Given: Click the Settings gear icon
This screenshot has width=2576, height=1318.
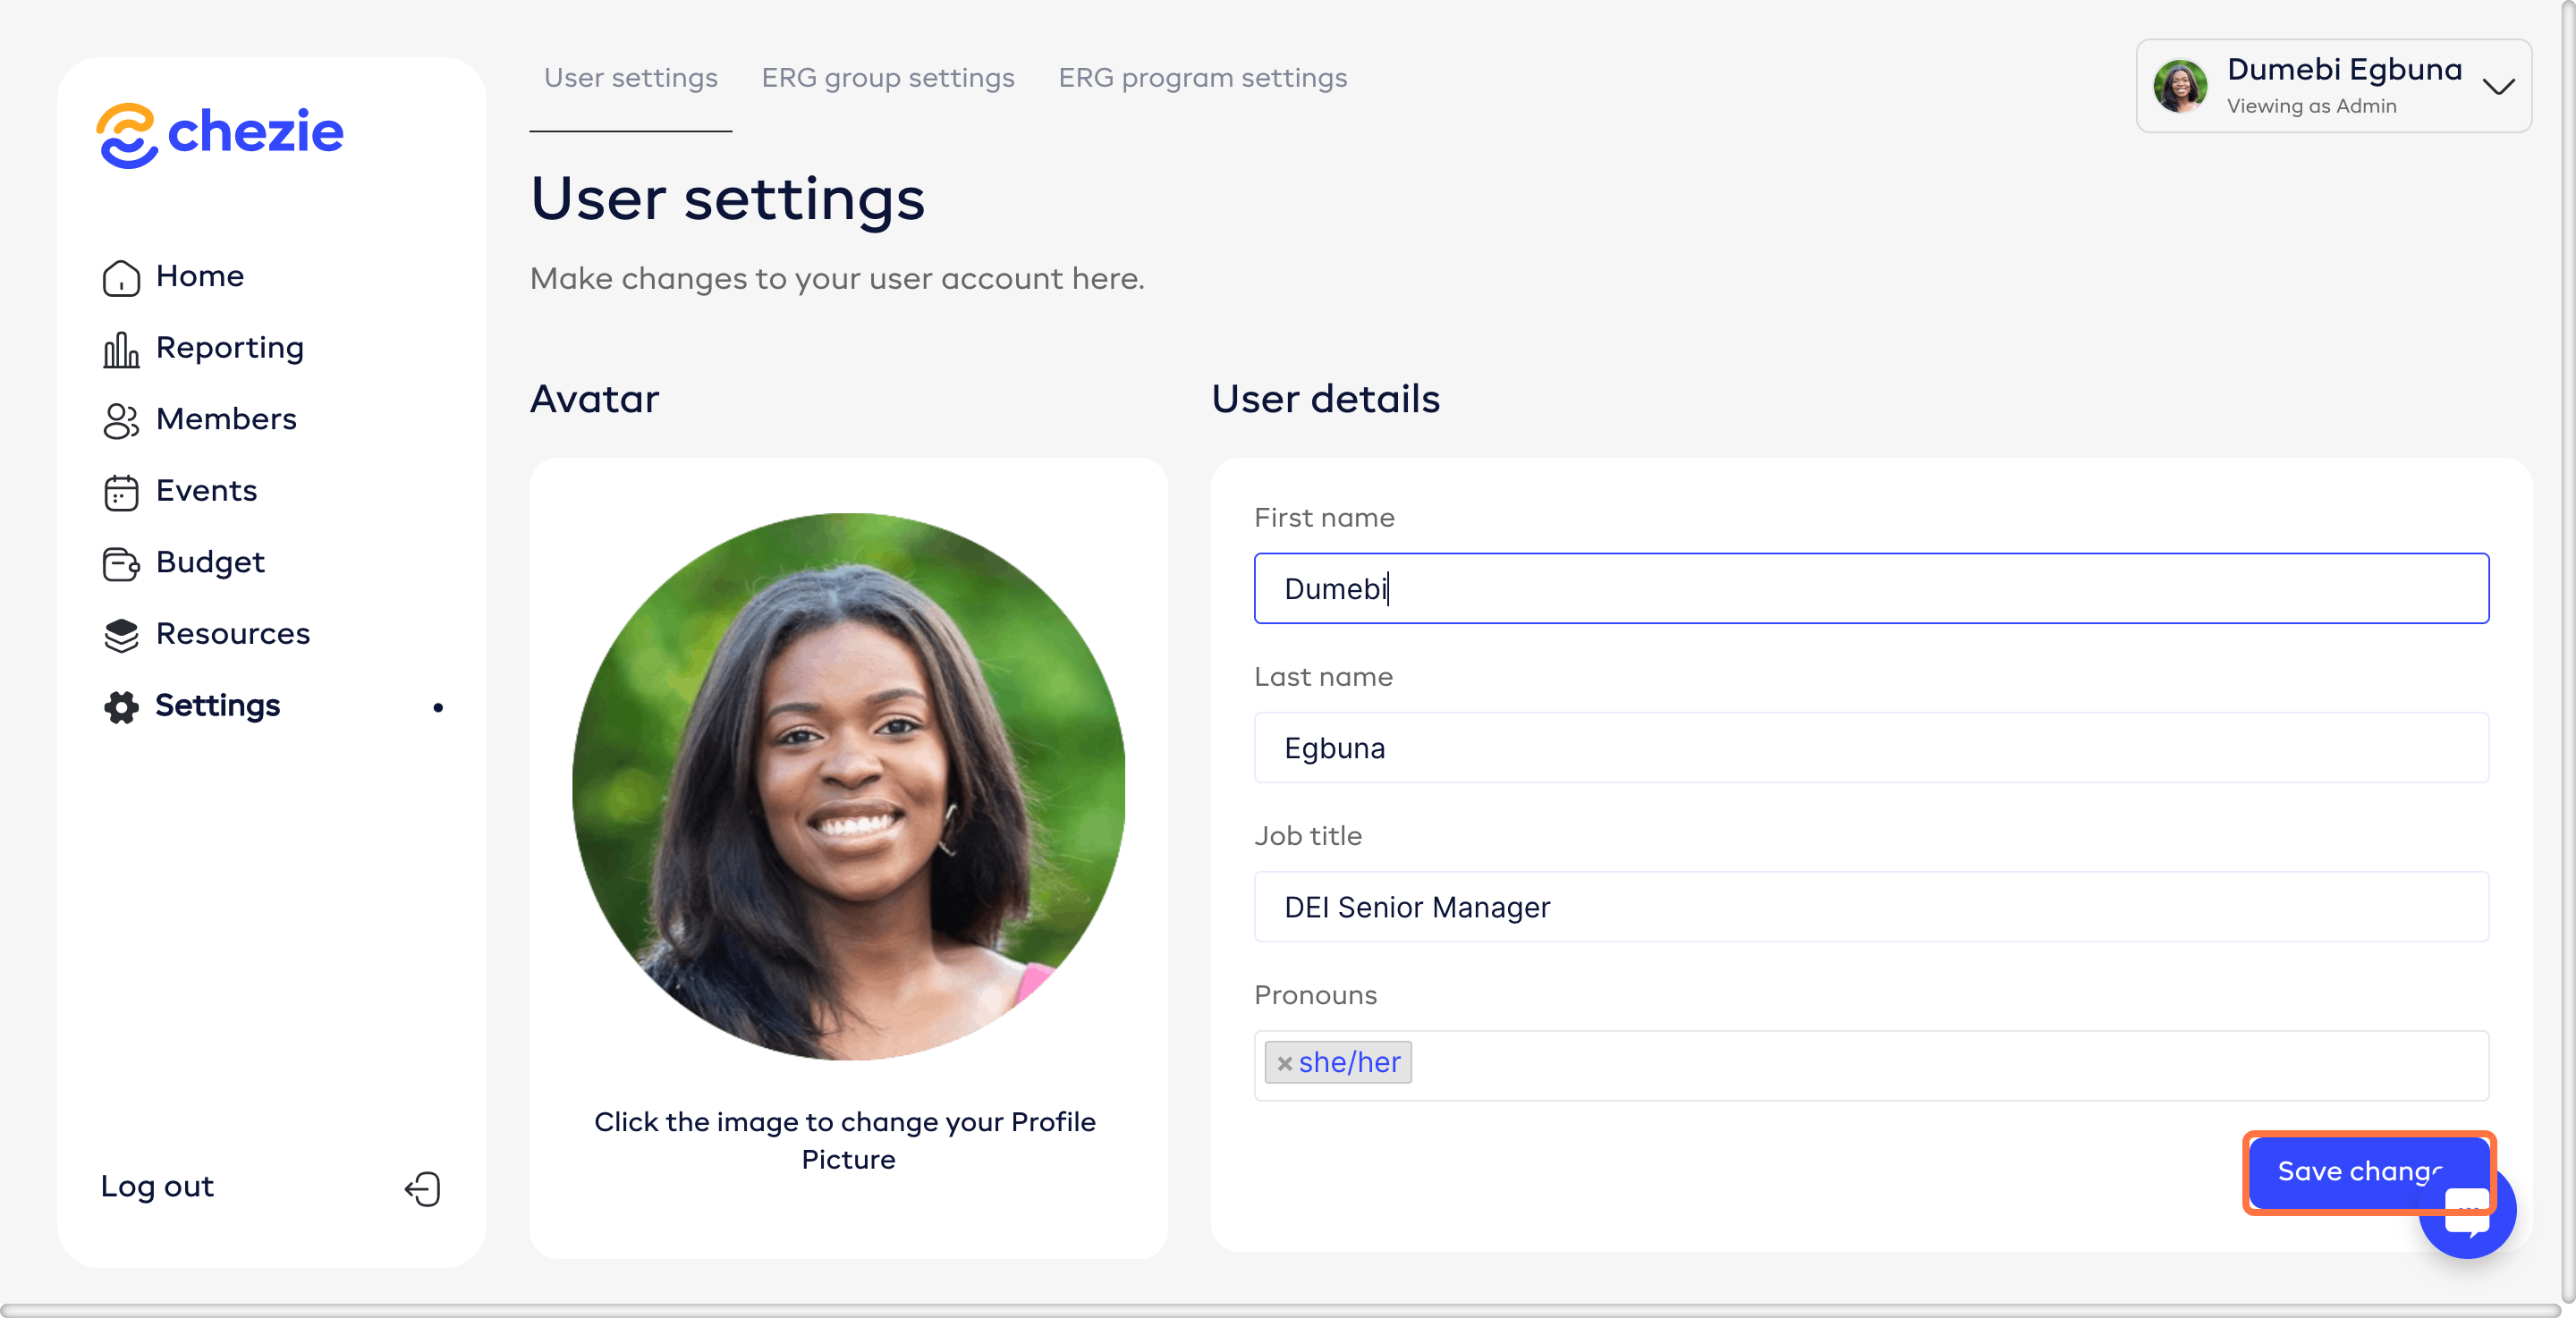Looking at the screenshot, I should 121,707.
